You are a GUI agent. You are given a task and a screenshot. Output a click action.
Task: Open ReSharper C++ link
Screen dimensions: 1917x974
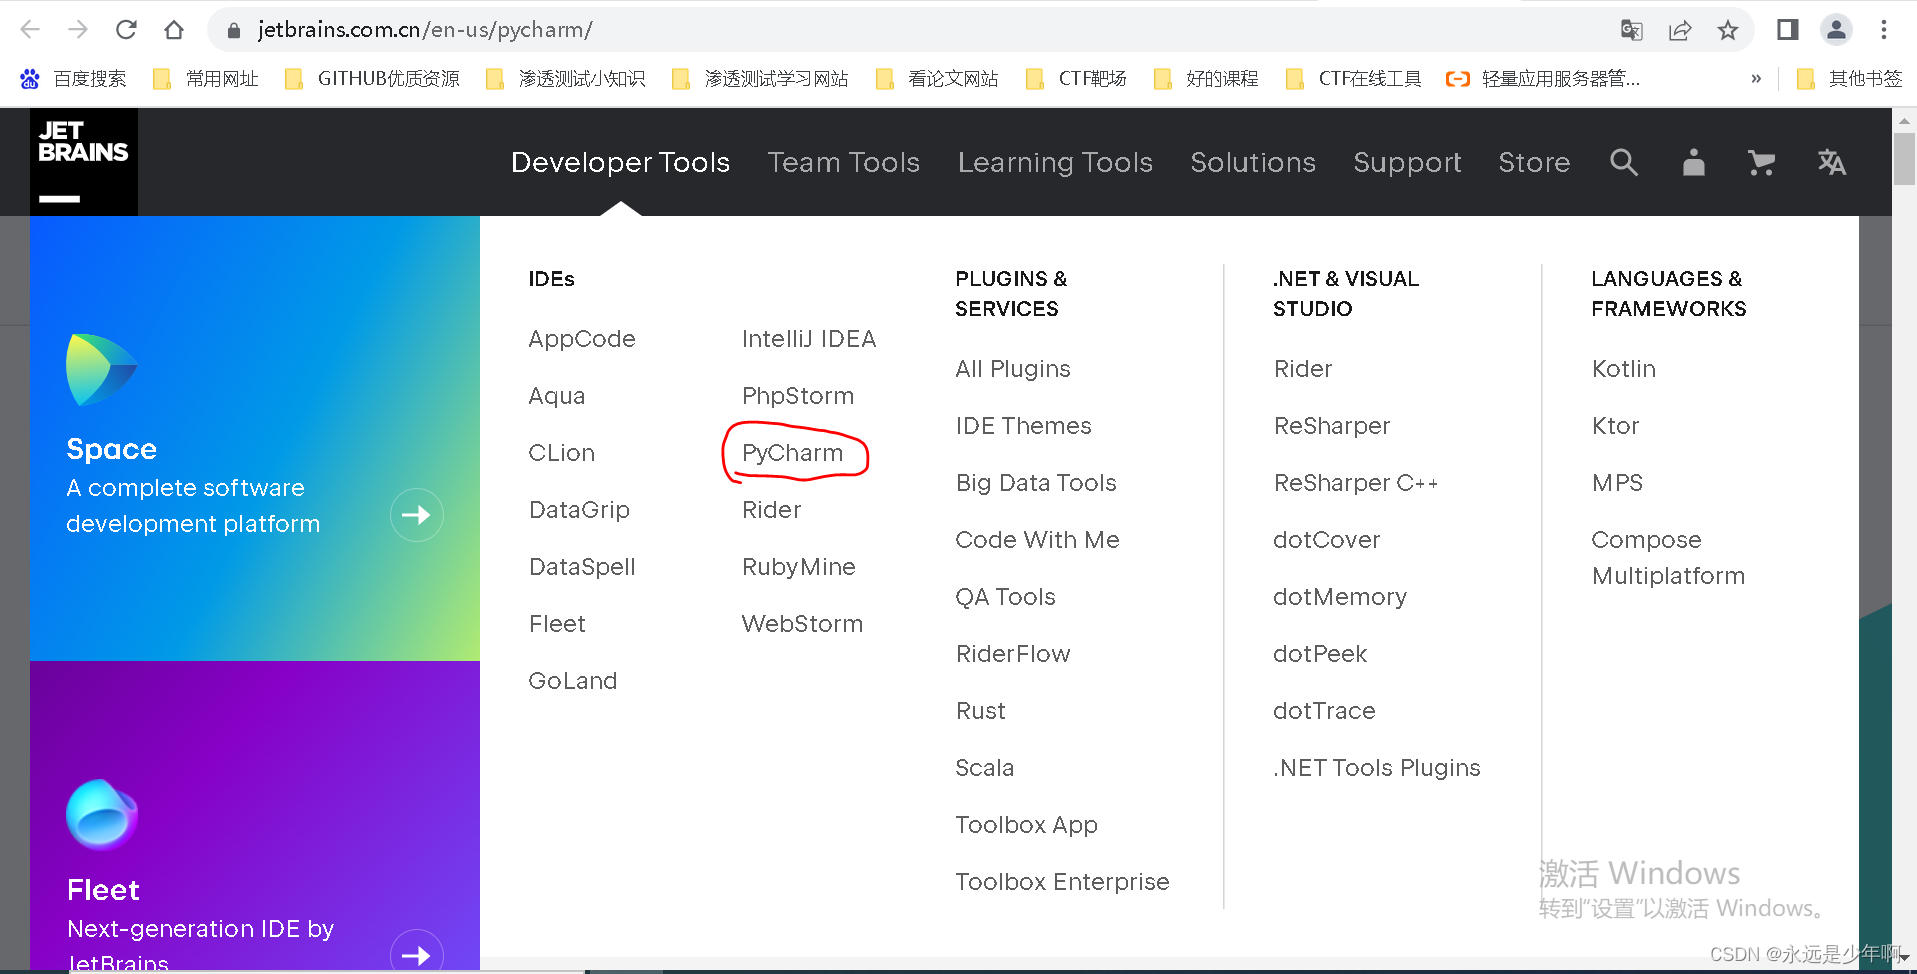point(1355,483)
